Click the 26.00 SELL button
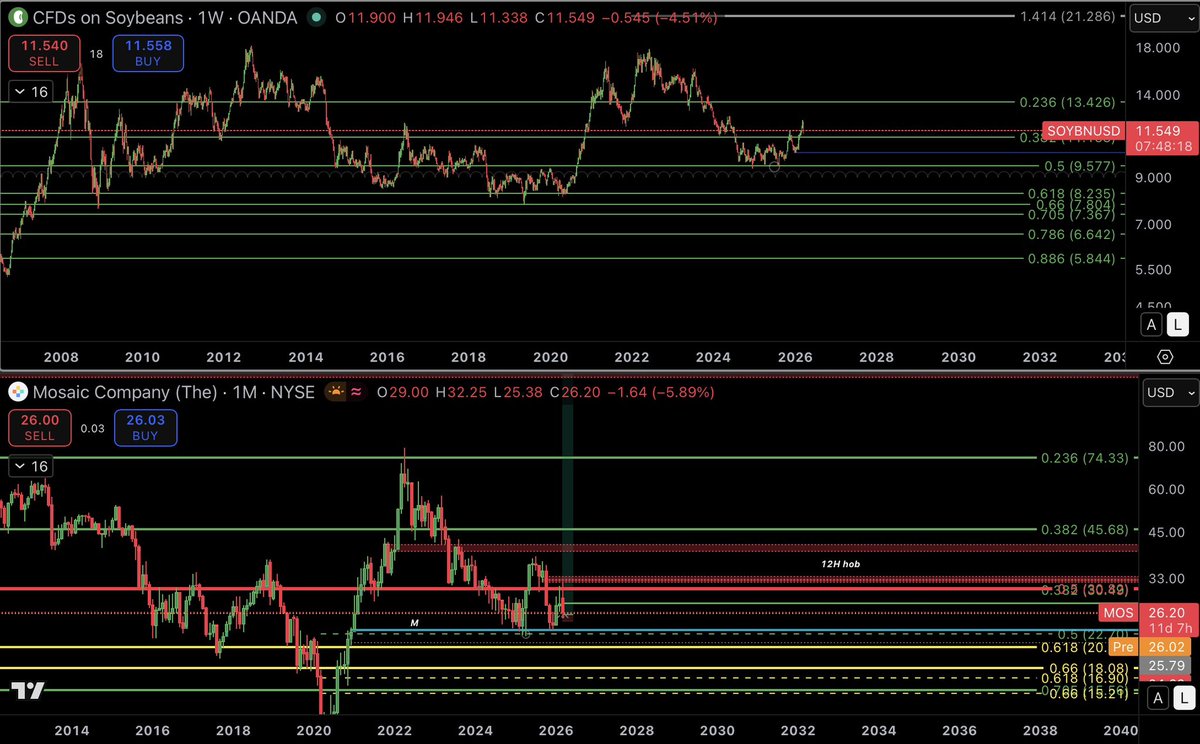Screen dimensions: 1200x744 pos(38,427)
